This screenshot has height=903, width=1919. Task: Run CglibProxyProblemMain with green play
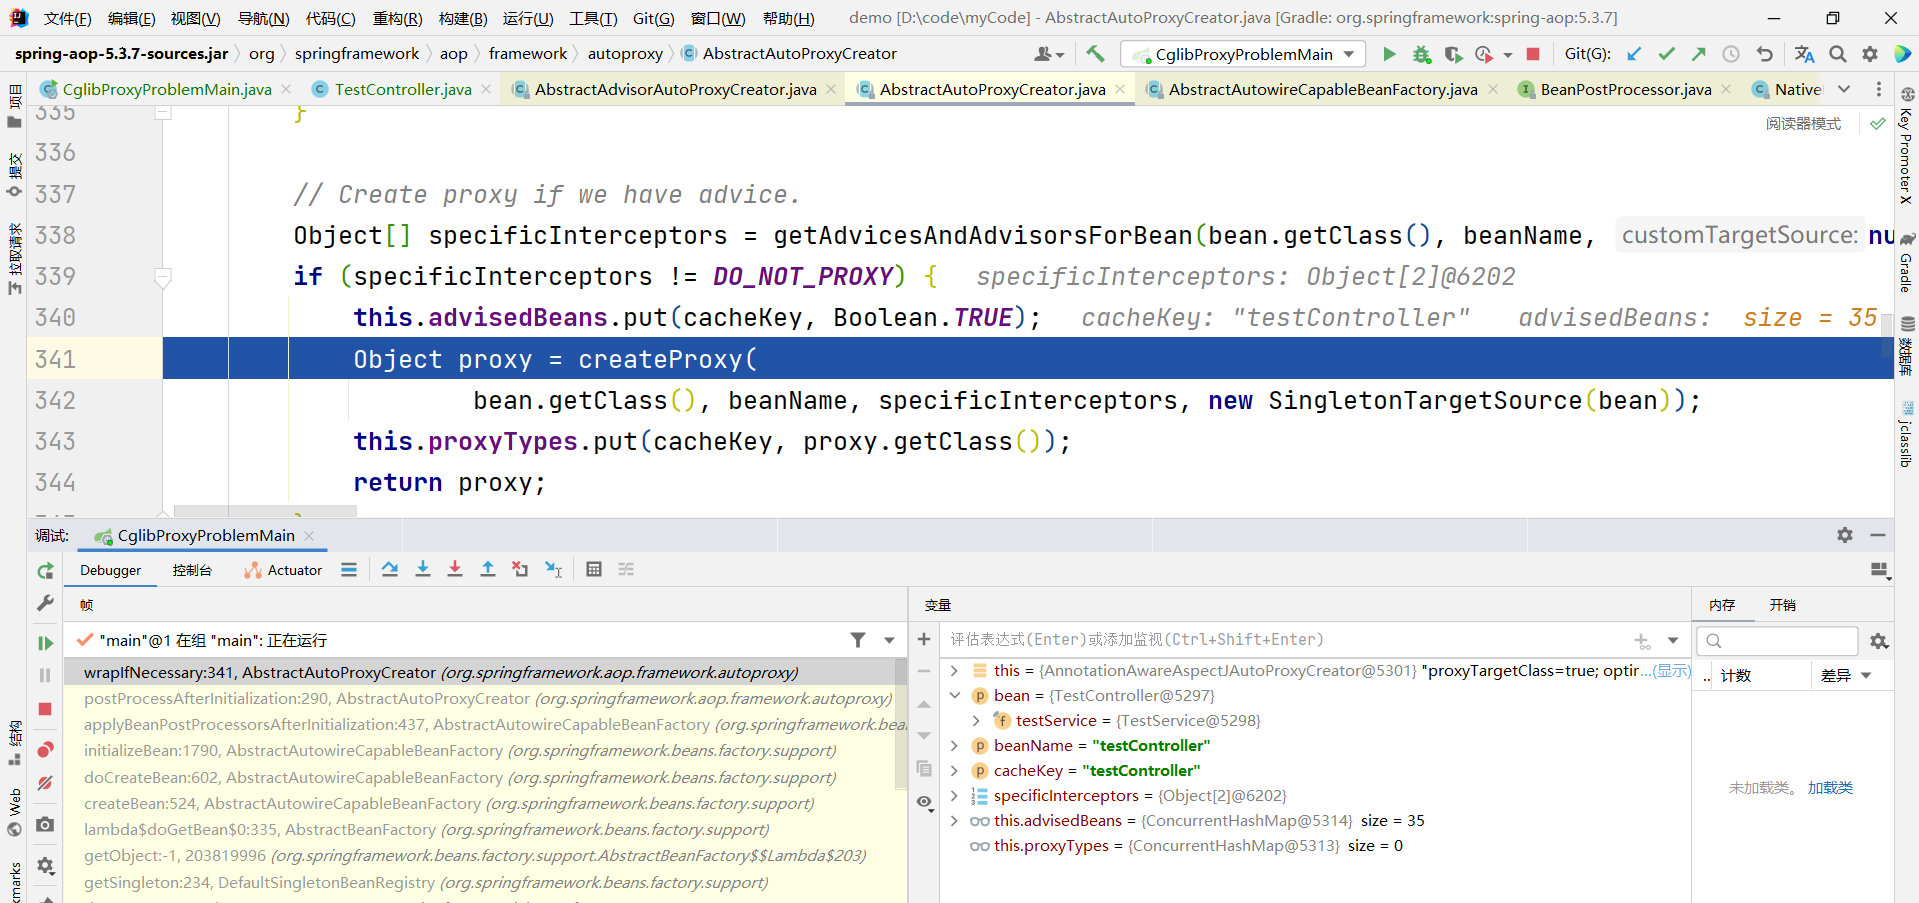1389,54
